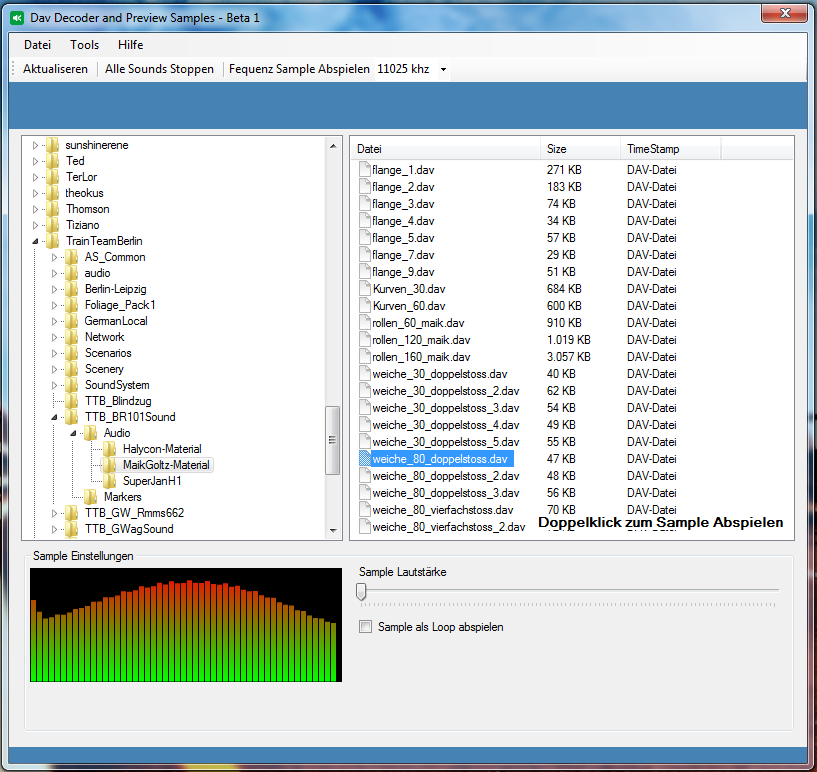Click the Size column header

pyautogui.click(x=579, y=149)
